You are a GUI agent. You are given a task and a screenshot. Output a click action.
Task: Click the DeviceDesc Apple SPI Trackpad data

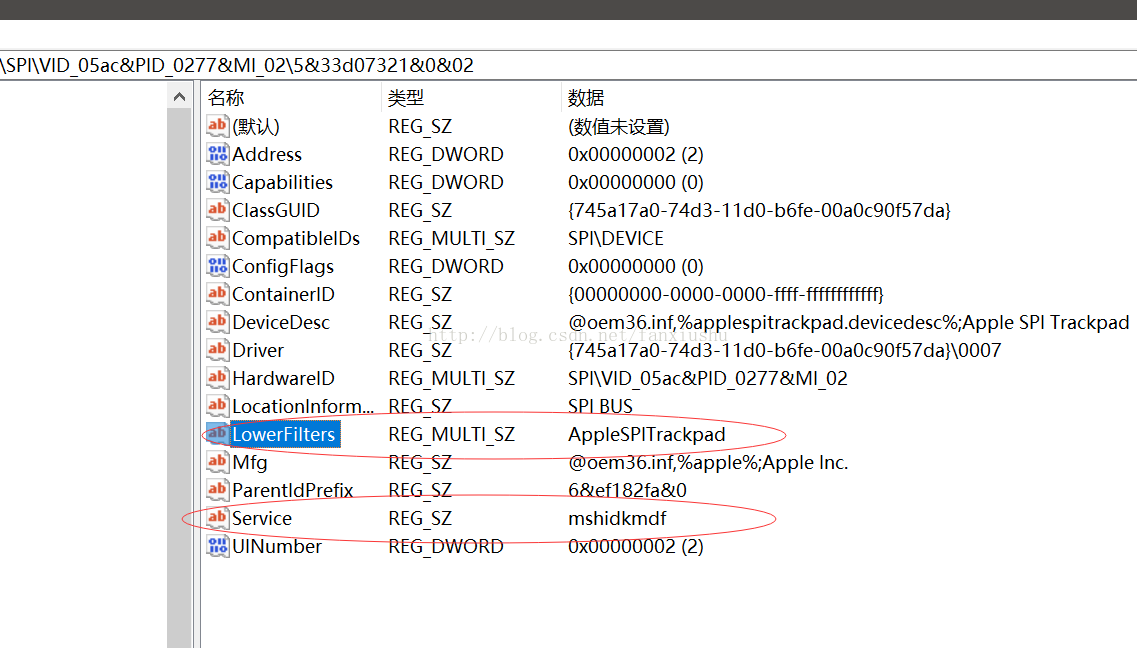coord(848,323)
